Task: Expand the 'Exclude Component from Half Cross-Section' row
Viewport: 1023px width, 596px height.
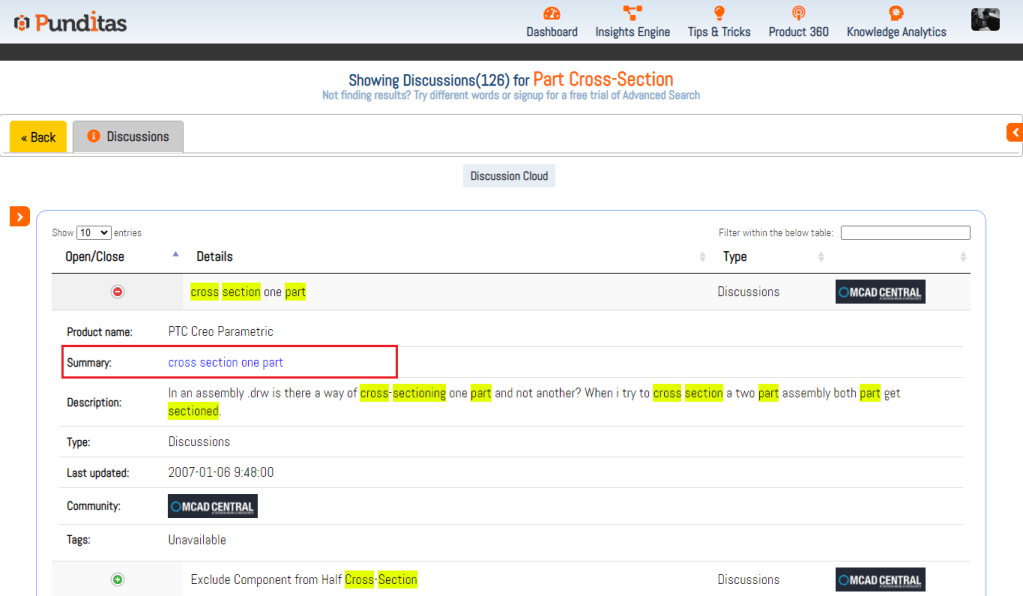Action: (117, 579)
